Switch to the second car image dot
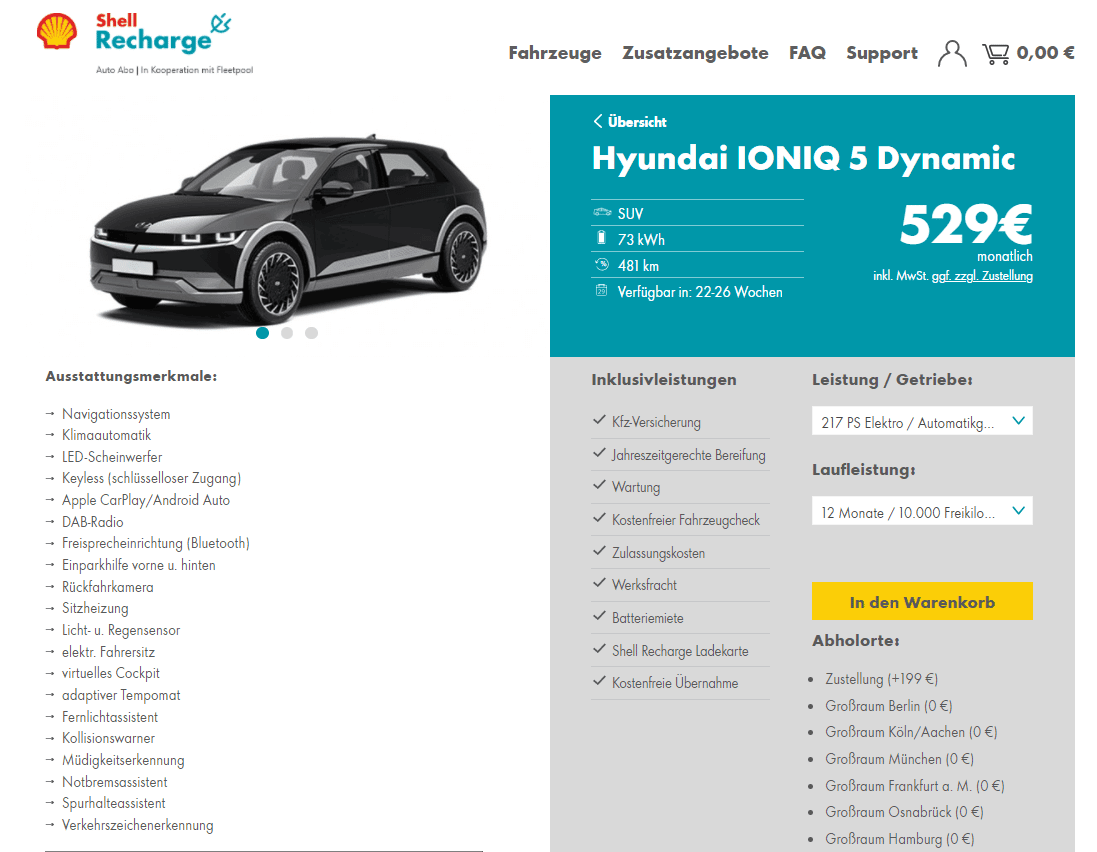This screenshot has height=852, width=1097. (287, 333)
